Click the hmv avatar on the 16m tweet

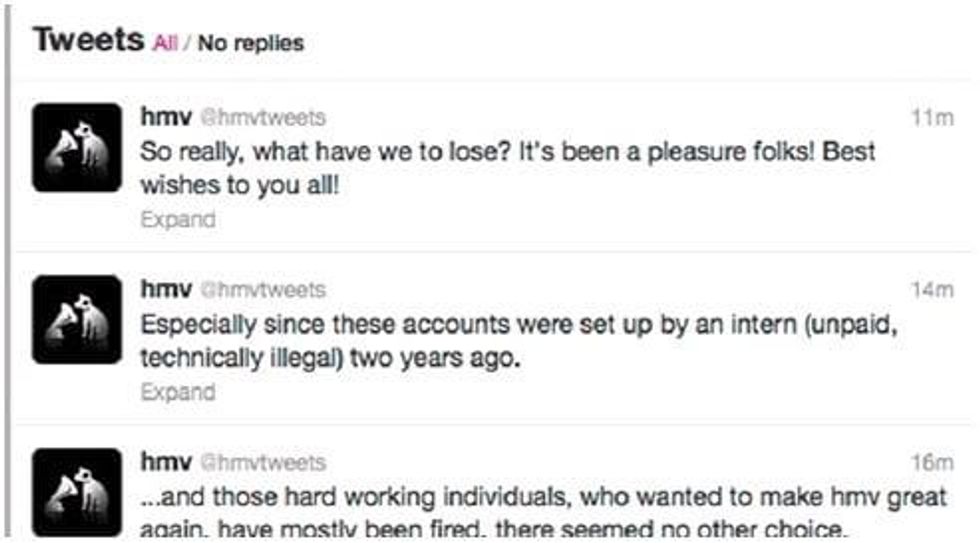pos(76,490)
